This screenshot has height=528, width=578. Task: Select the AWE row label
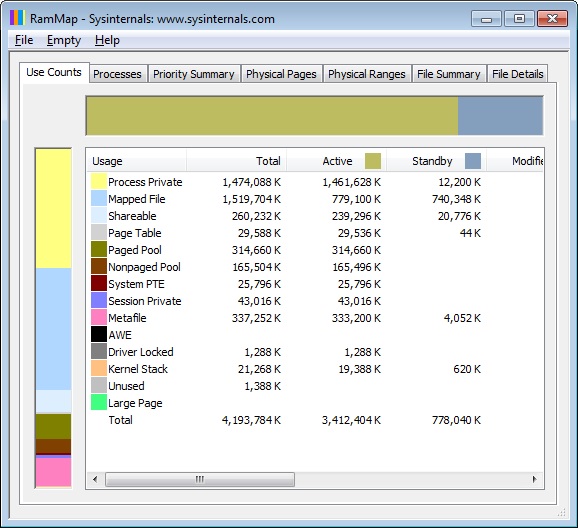coord(119,335)
